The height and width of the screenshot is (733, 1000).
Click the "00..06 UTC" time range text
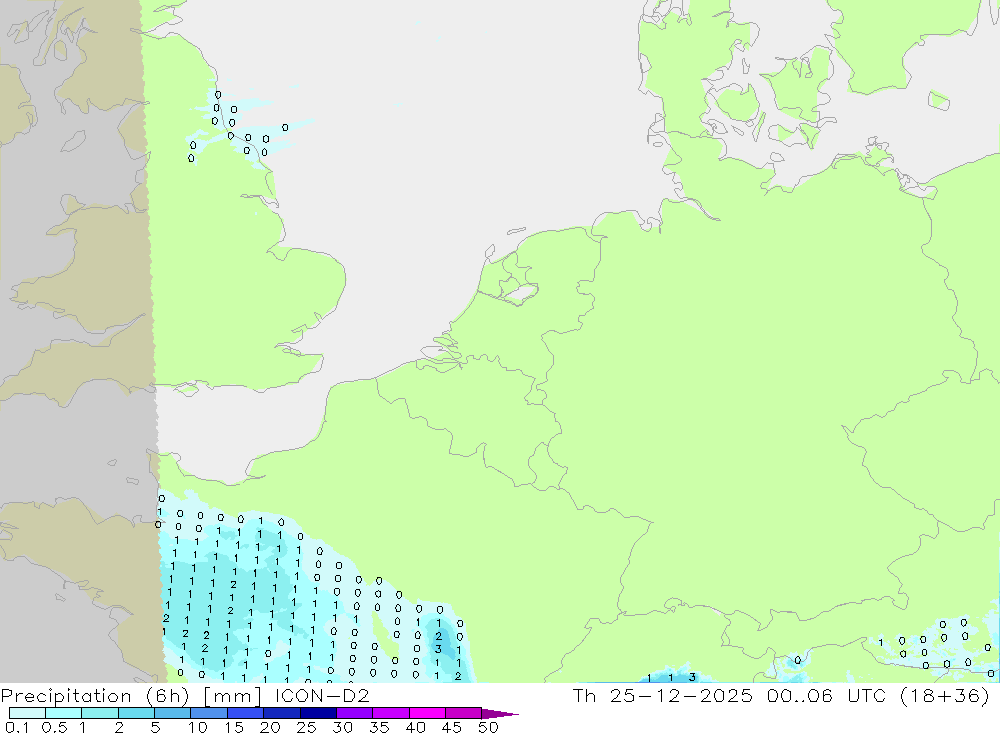click(x=826, y=695)
